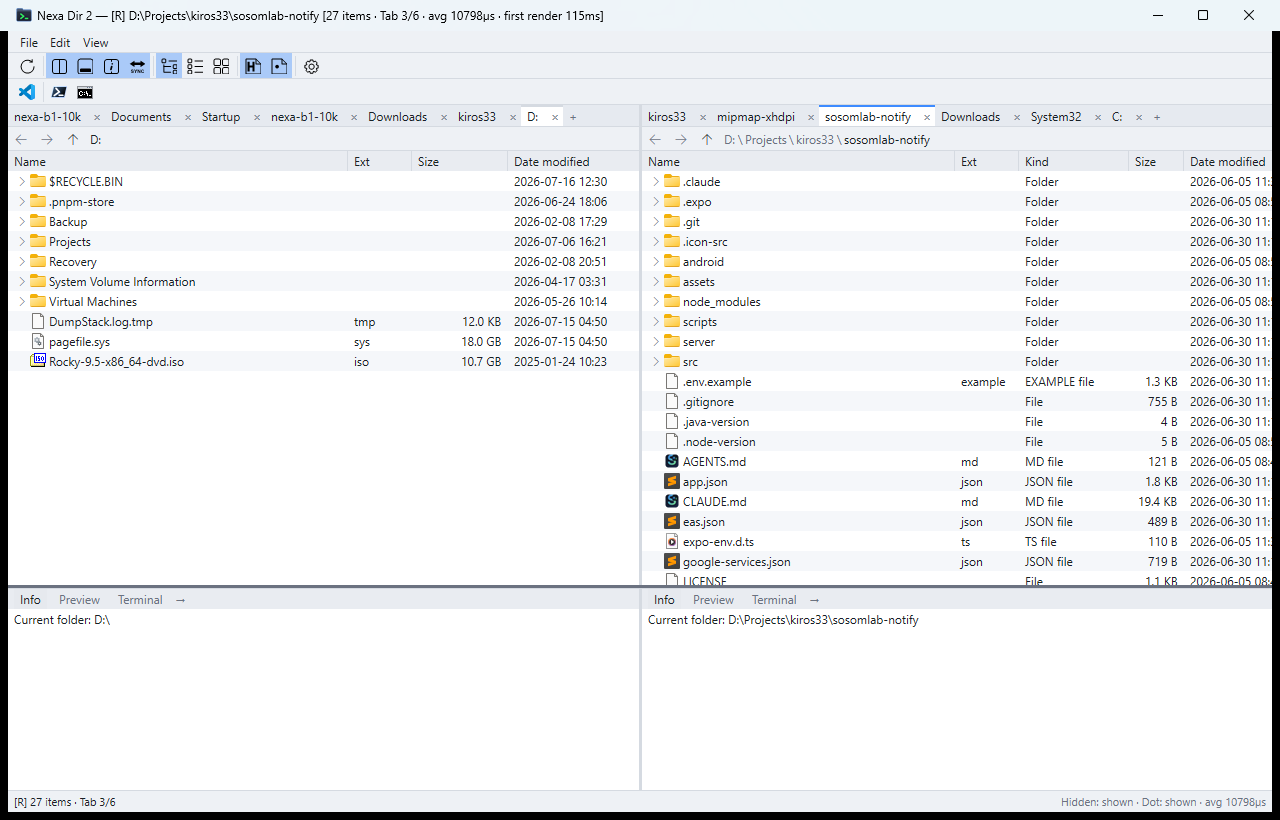This screenshot has height=820, width=1280.
Task: Open the View menu
Action: click(96, 43)
